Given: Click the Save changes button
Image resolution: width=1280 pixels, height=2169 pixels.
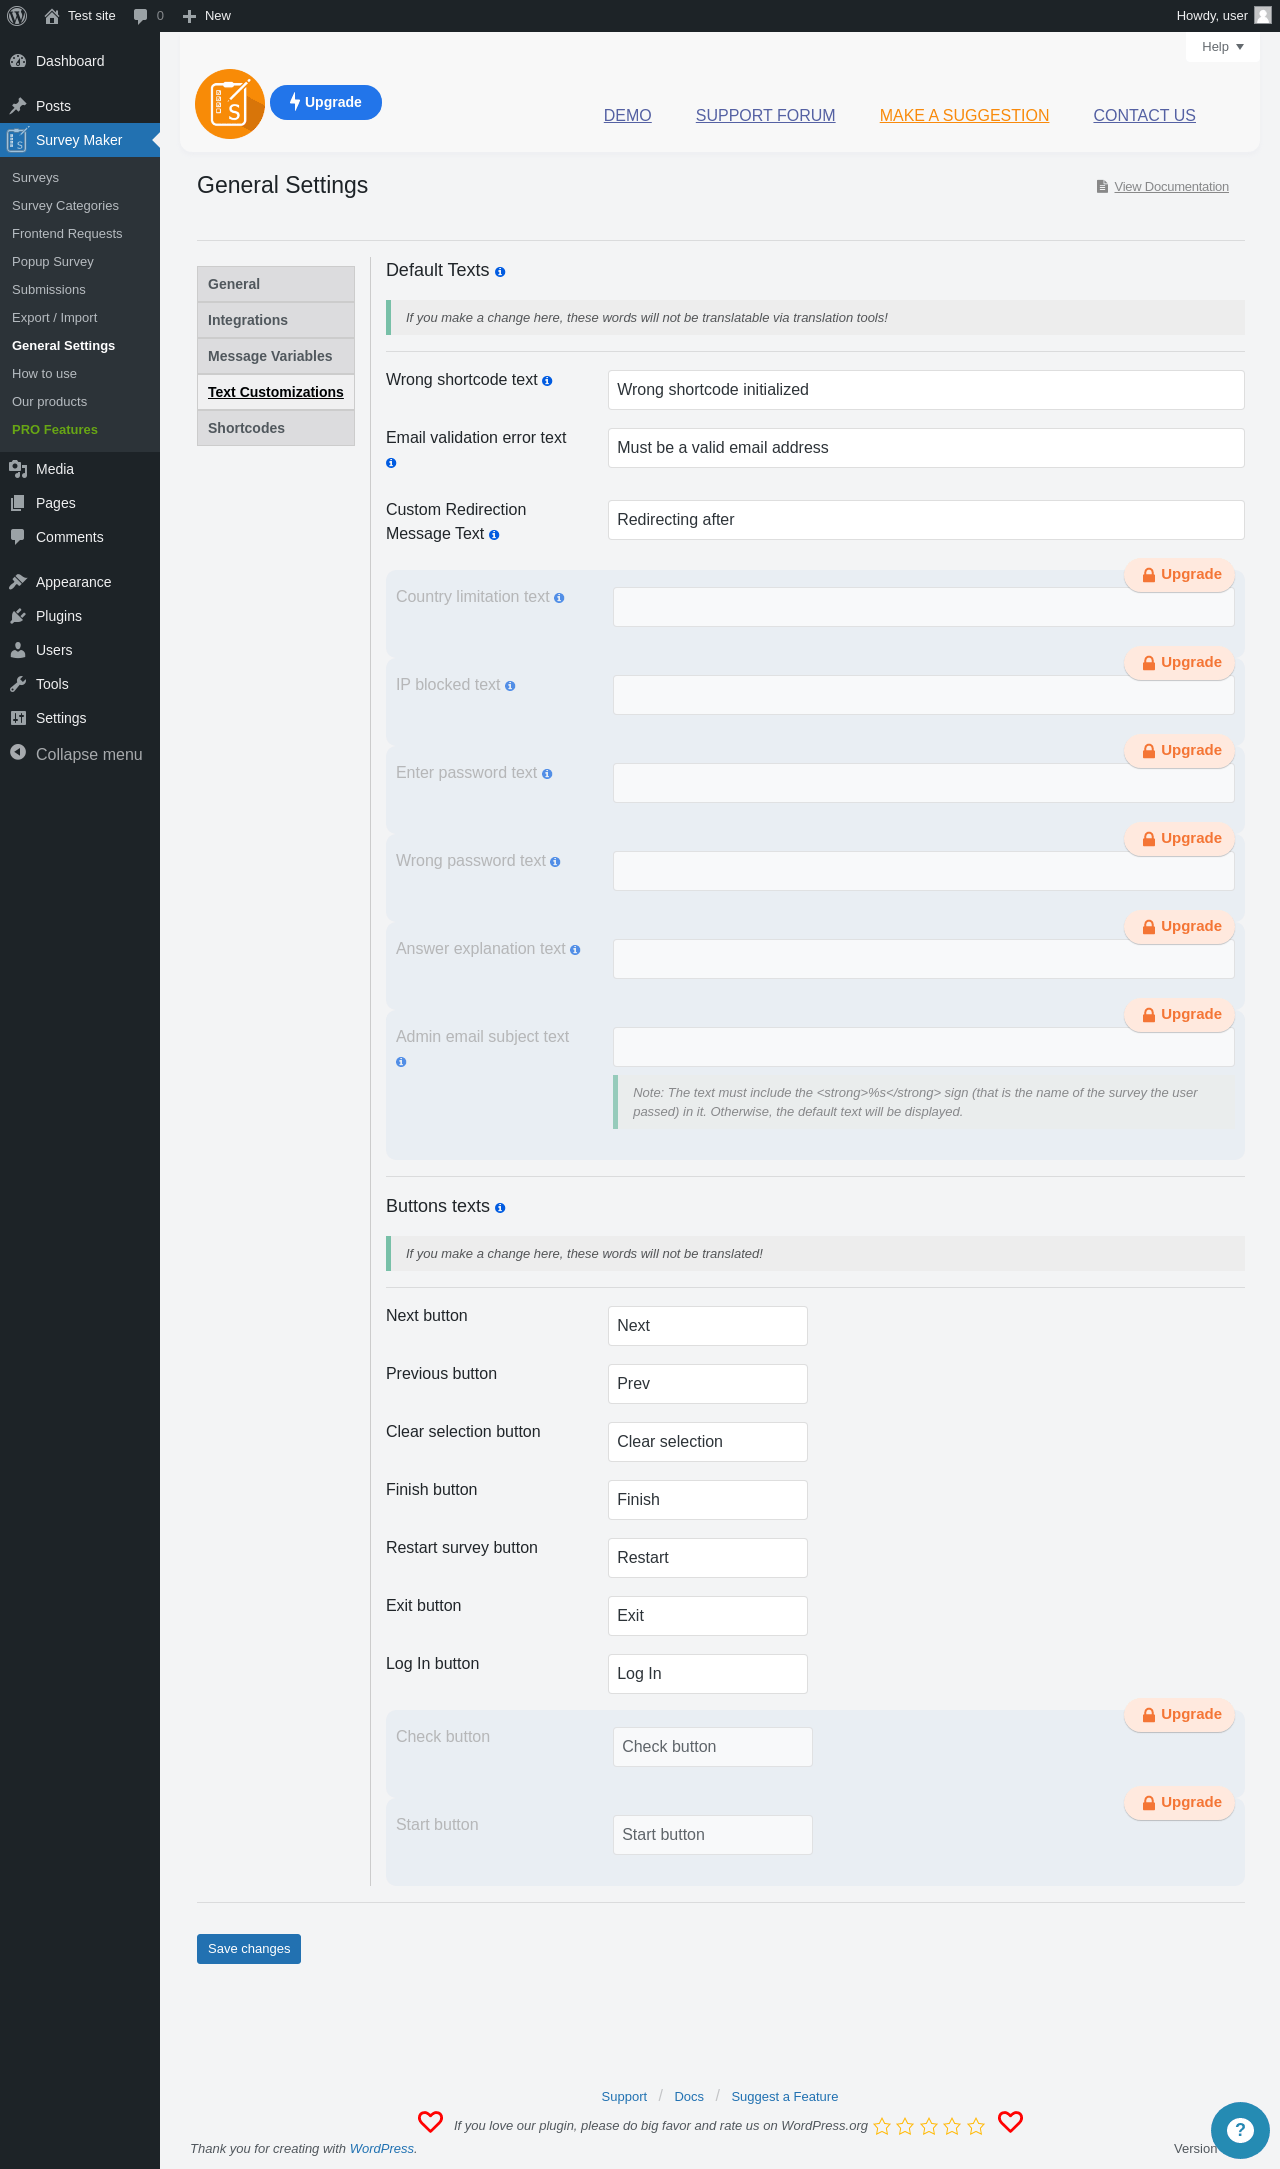Looking at the screenshot, I should [x=249, y=1949].
